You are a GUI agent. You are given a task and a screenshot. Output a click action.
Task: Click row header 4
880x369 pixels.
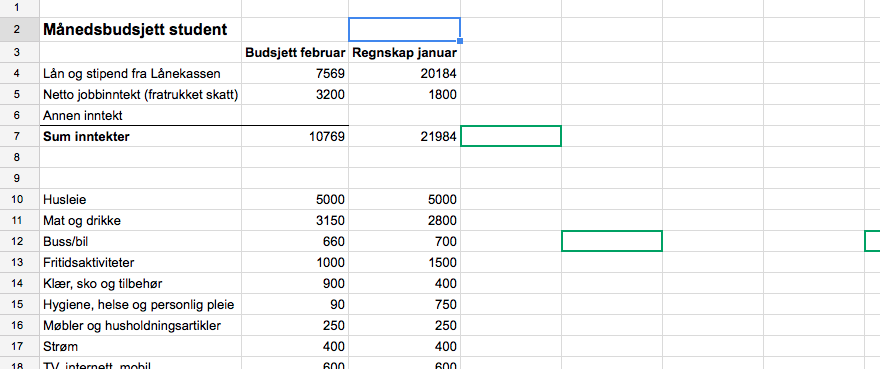click(20, 73)
